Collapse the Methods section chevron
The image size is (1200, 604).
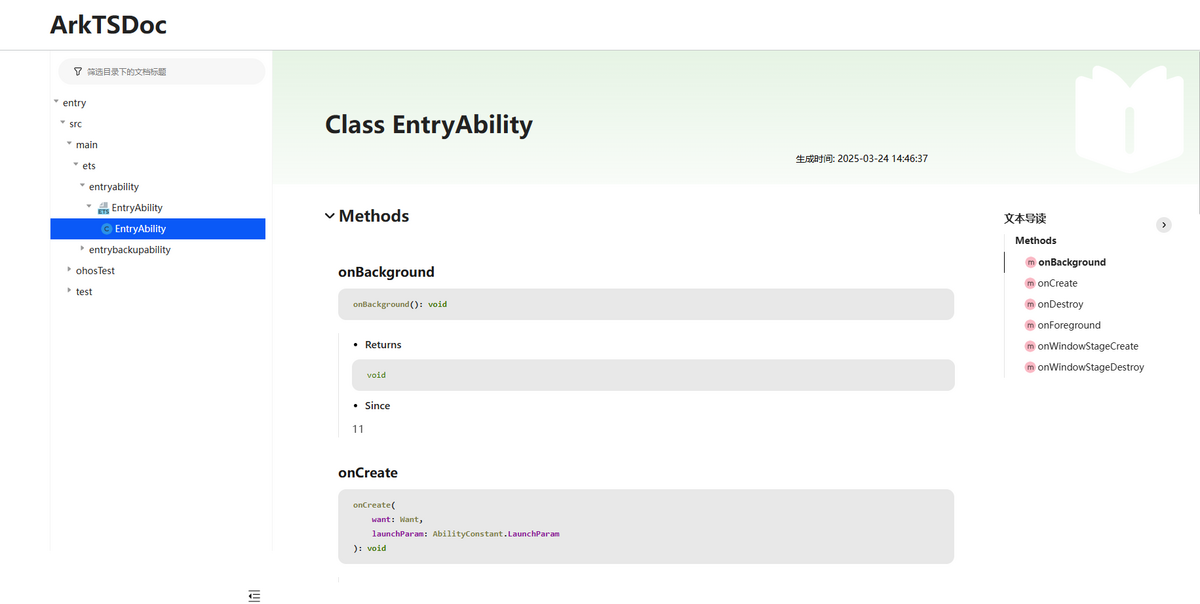(x=330, y=216)
